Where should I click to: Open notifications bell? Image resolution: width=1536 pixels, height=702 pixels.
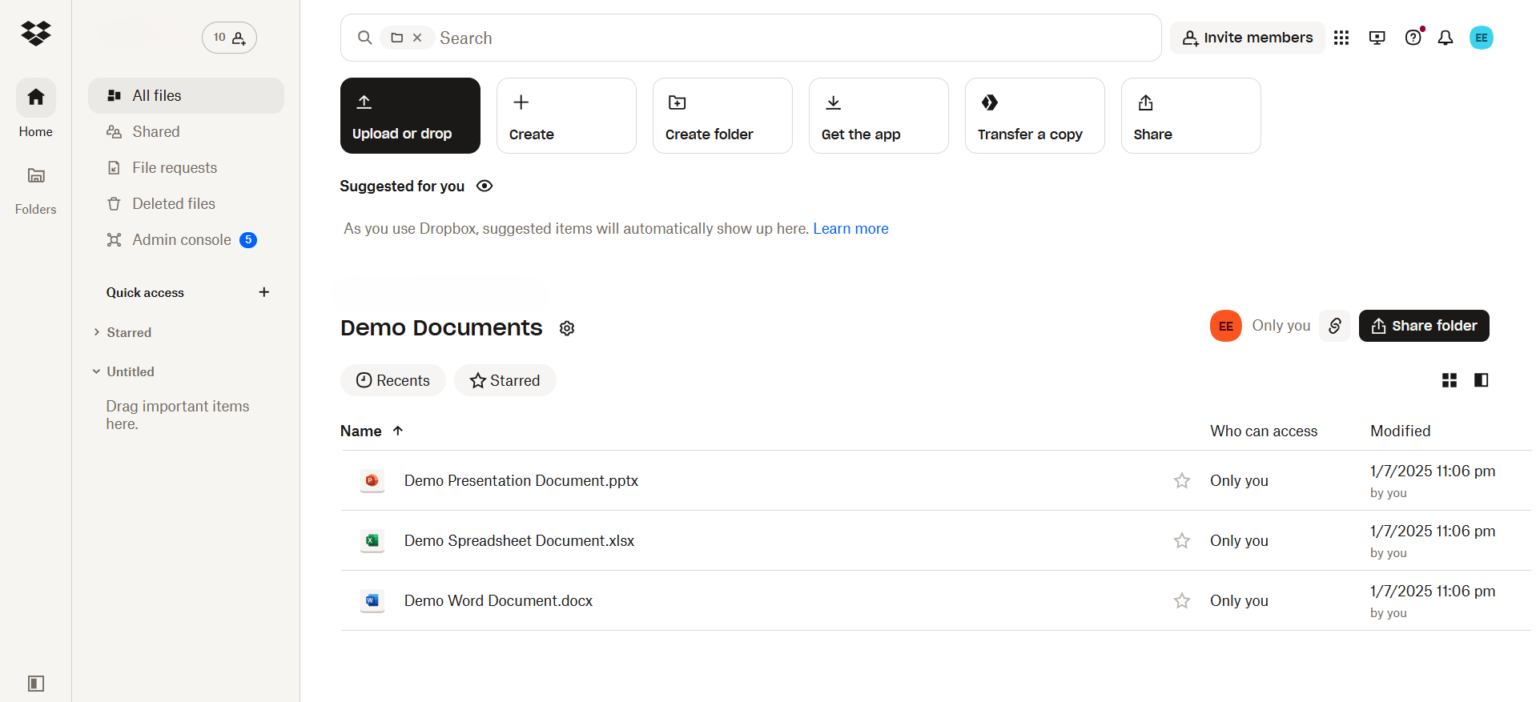pyautogui.click(x=1445, y=37)
